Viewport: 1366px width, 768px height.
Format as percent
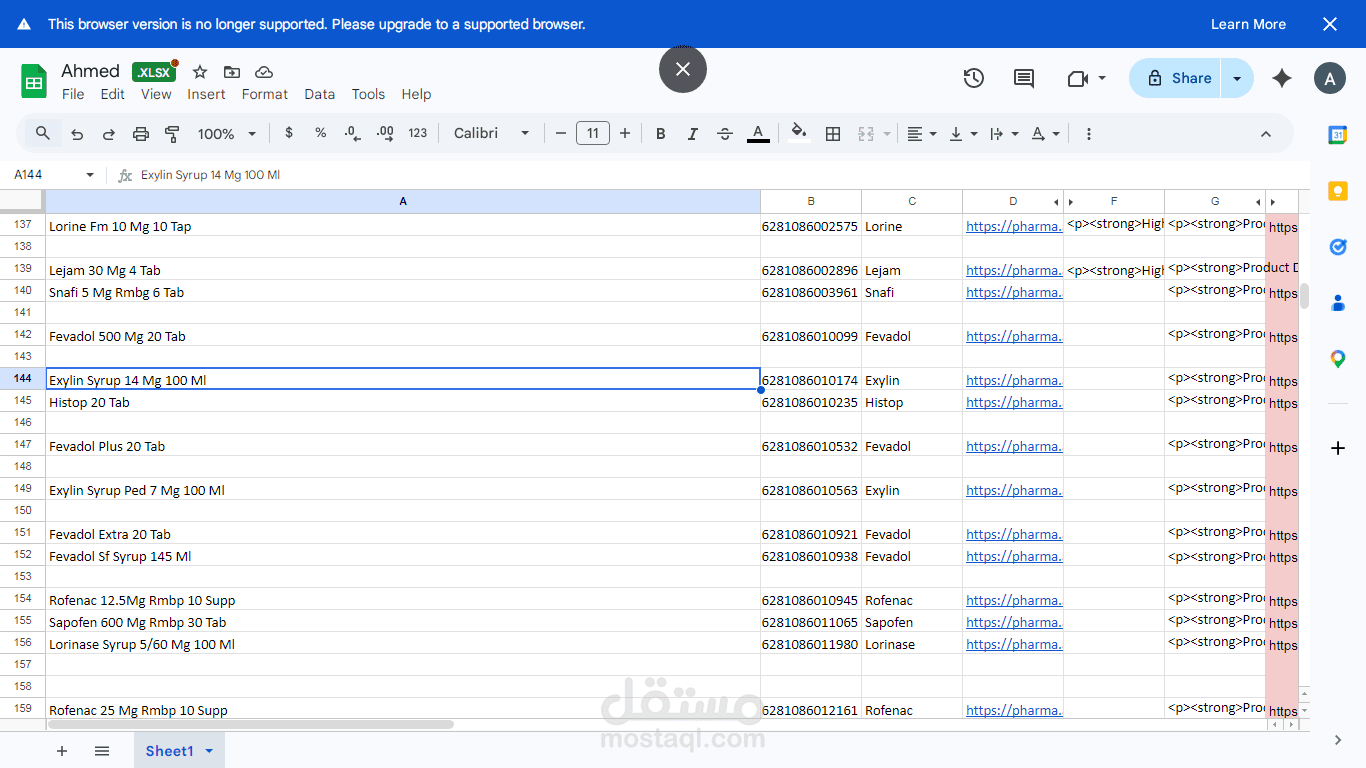321,133
